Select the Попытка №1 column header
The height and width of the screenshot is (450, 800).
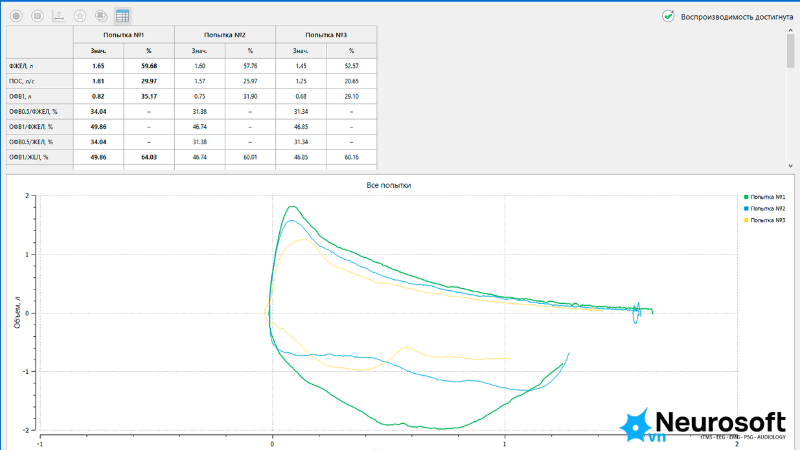coord(123,35)
